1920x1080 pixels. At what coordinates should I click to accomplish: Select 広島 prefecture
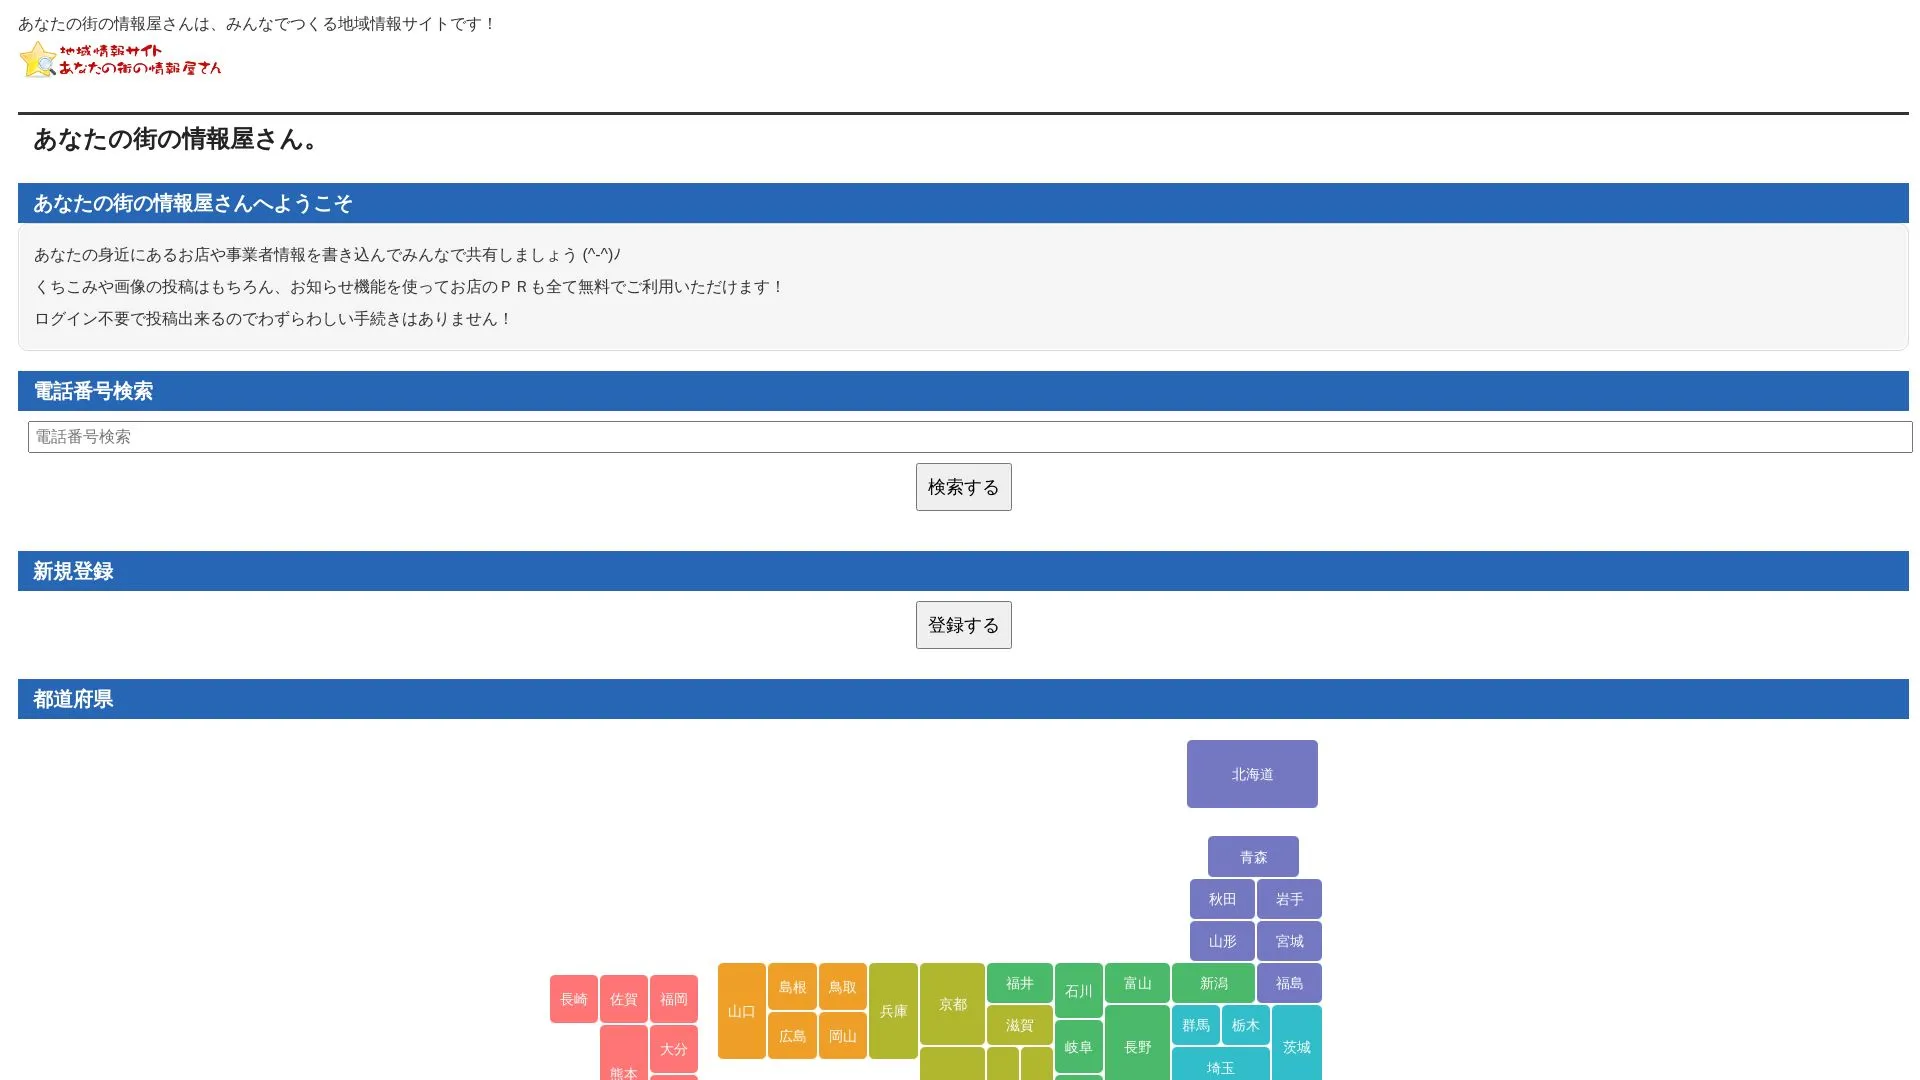click(x=792, y=1036)
